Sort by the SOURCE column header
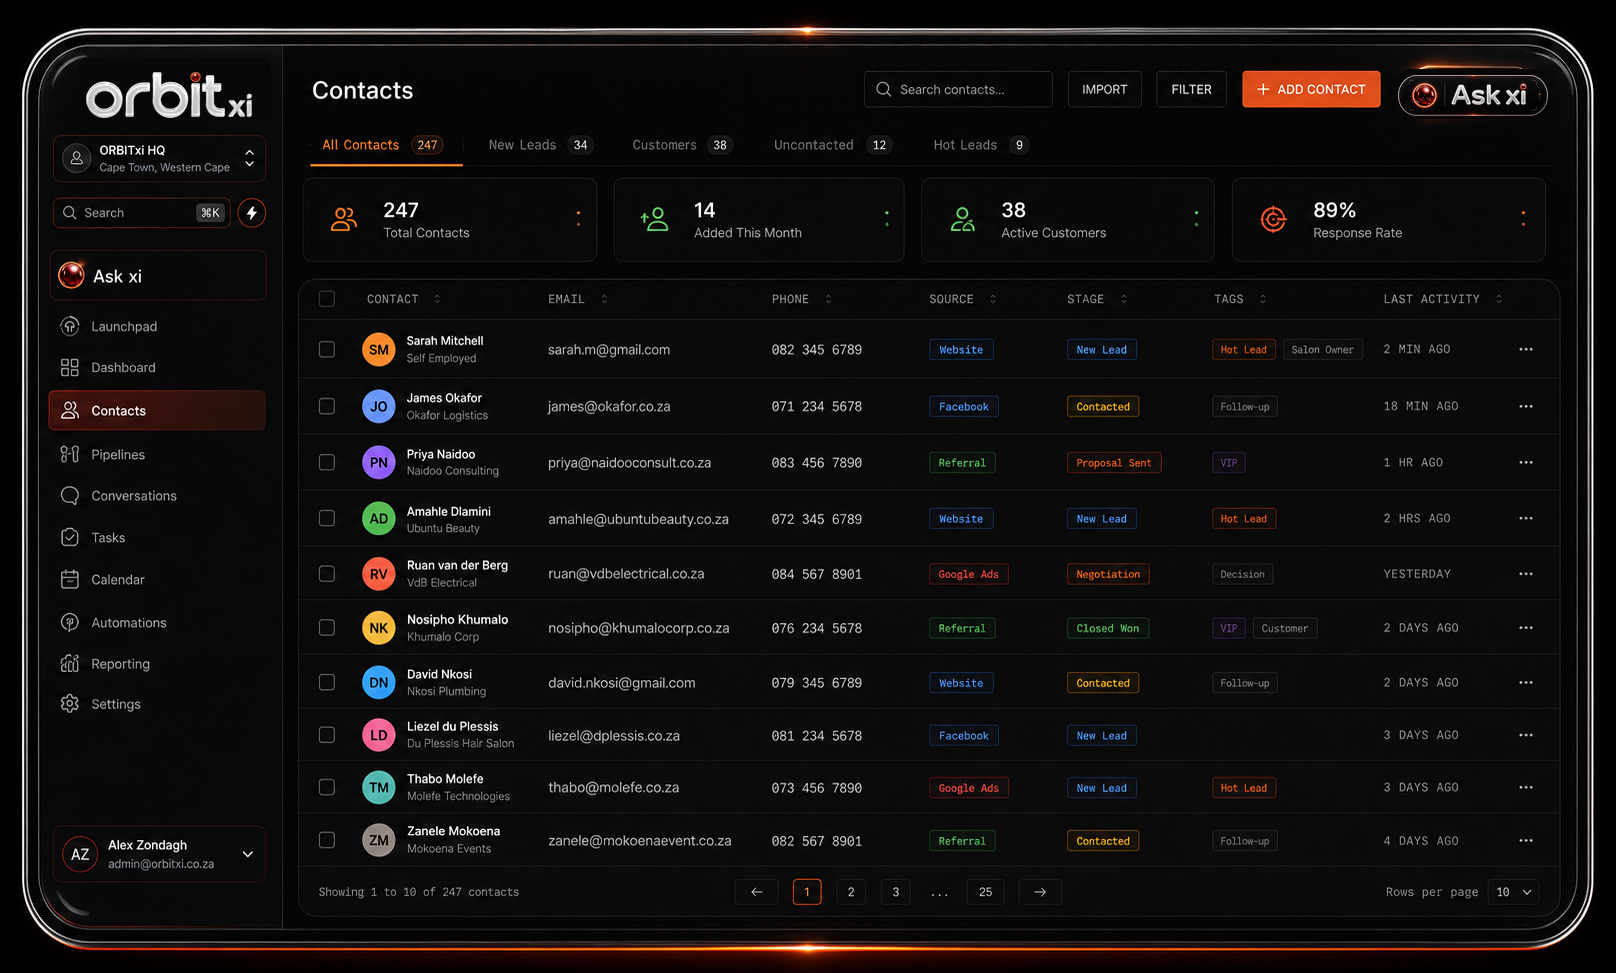Viewport: 1616px width, 973px height. [x=962, y=299]
